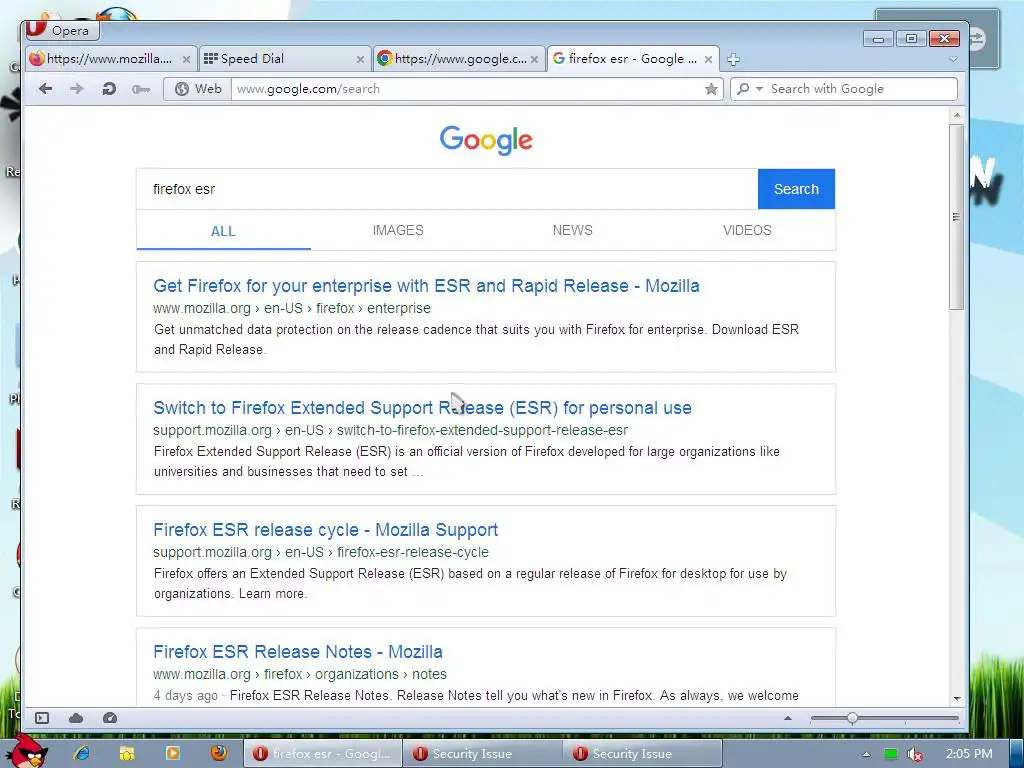Switch to the mozilla.org tab
Screen dimensions: 1024x768
pos(109,59)
